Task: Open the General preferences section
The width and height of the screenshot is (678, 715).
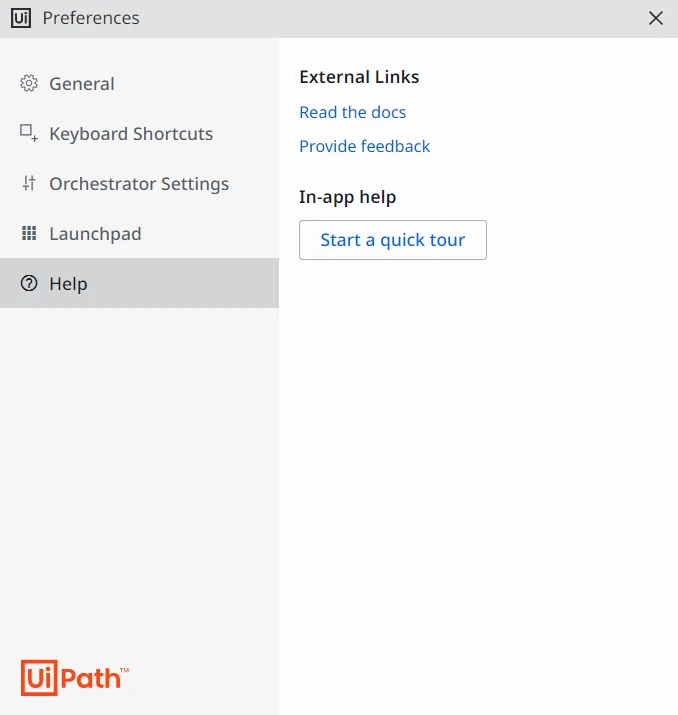Action: click(140, 83)
